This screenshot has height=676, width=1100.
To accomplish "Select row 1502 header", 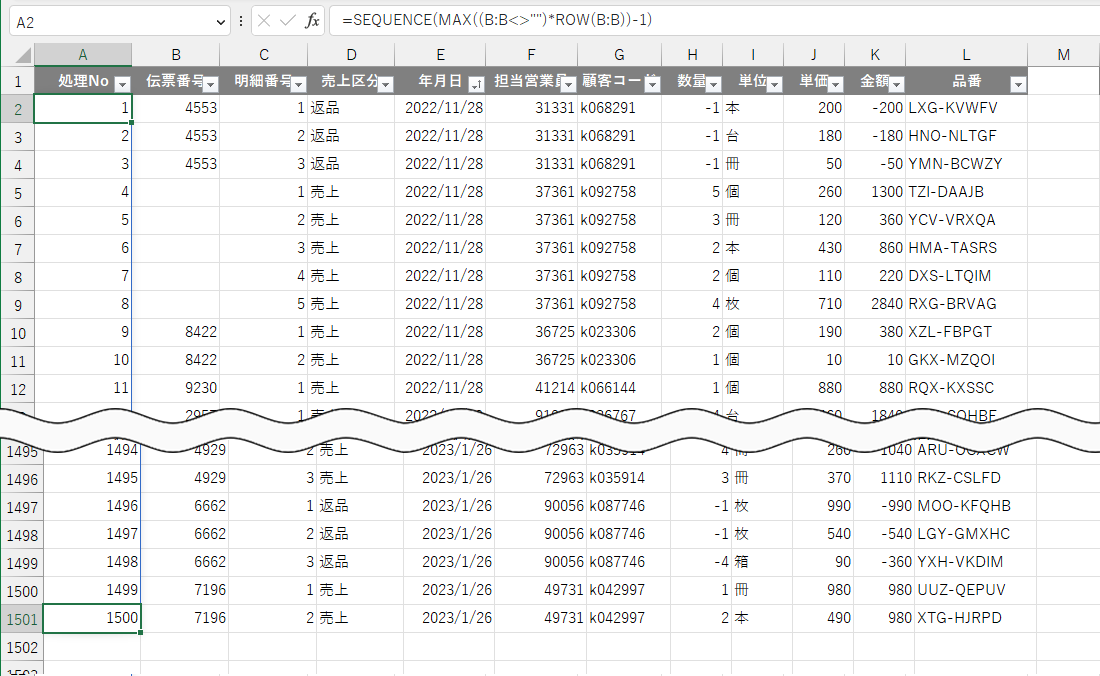I will click(22, 648).
